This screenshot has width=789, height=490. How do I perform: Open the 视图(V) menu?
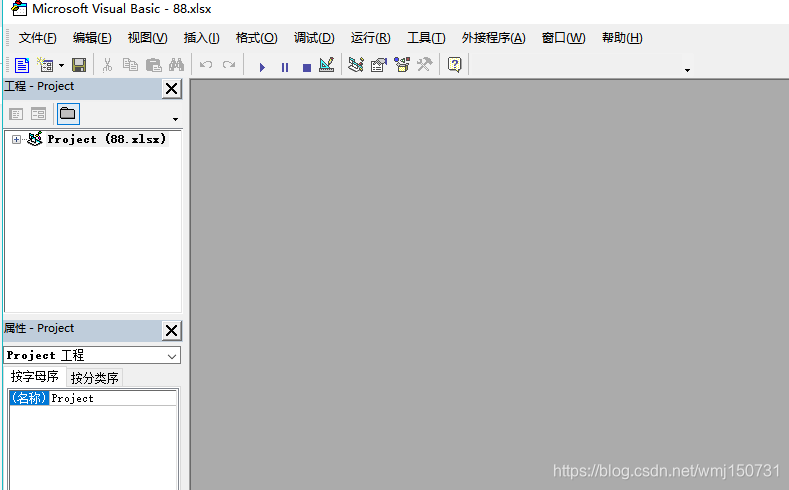coord(147,38)
